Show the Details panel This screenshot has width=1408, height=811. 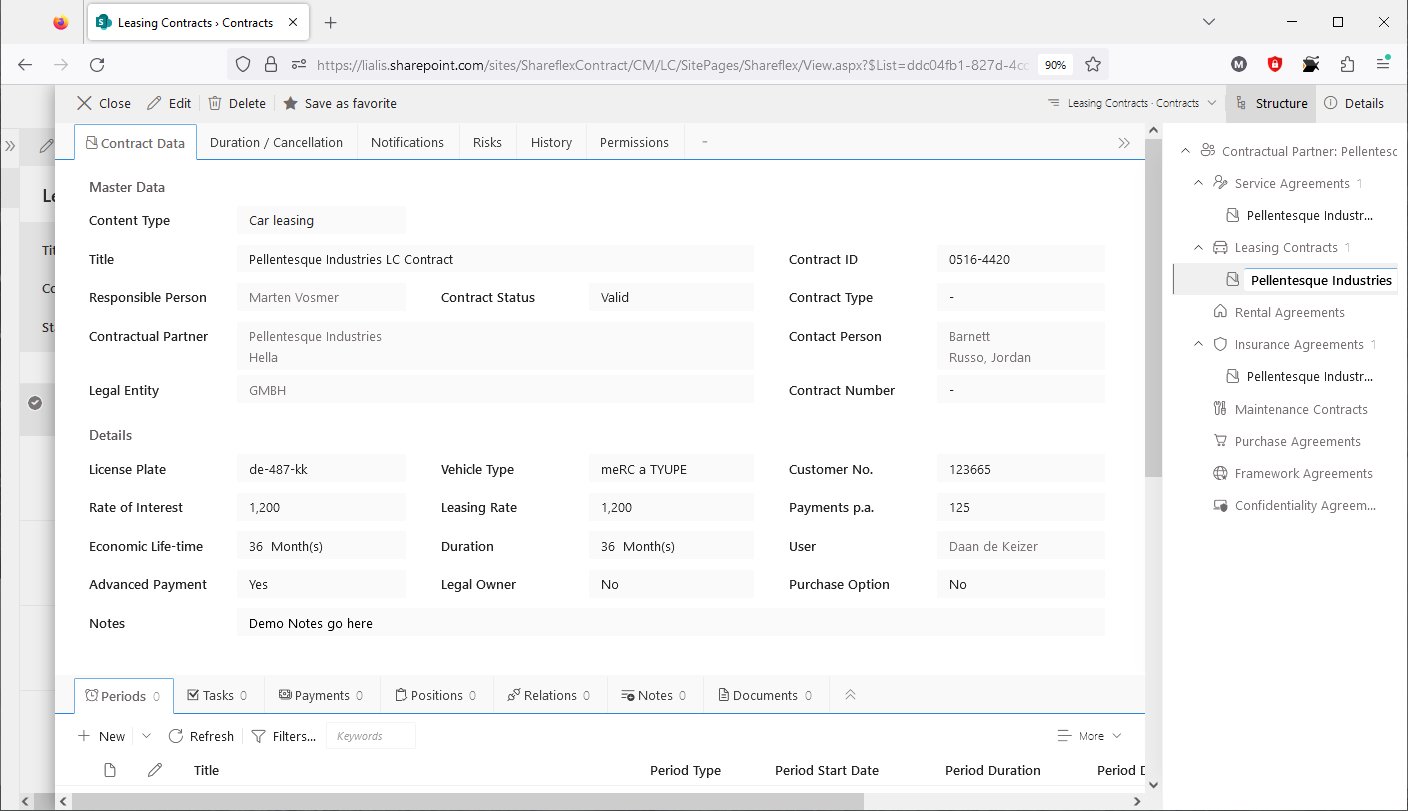tap(1354, 103)
